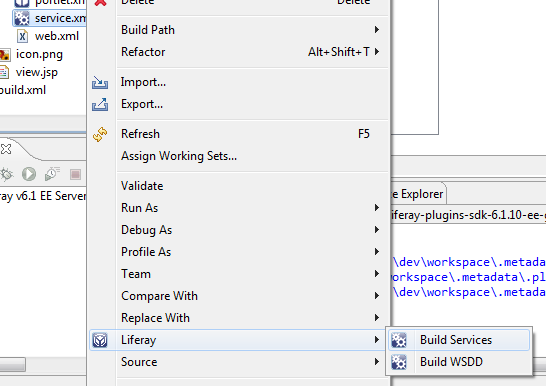Image resolution: width=546 pixels, height=386 pixels.
Task: Expand the Source submenu arrow
Action: click(376, 362)
